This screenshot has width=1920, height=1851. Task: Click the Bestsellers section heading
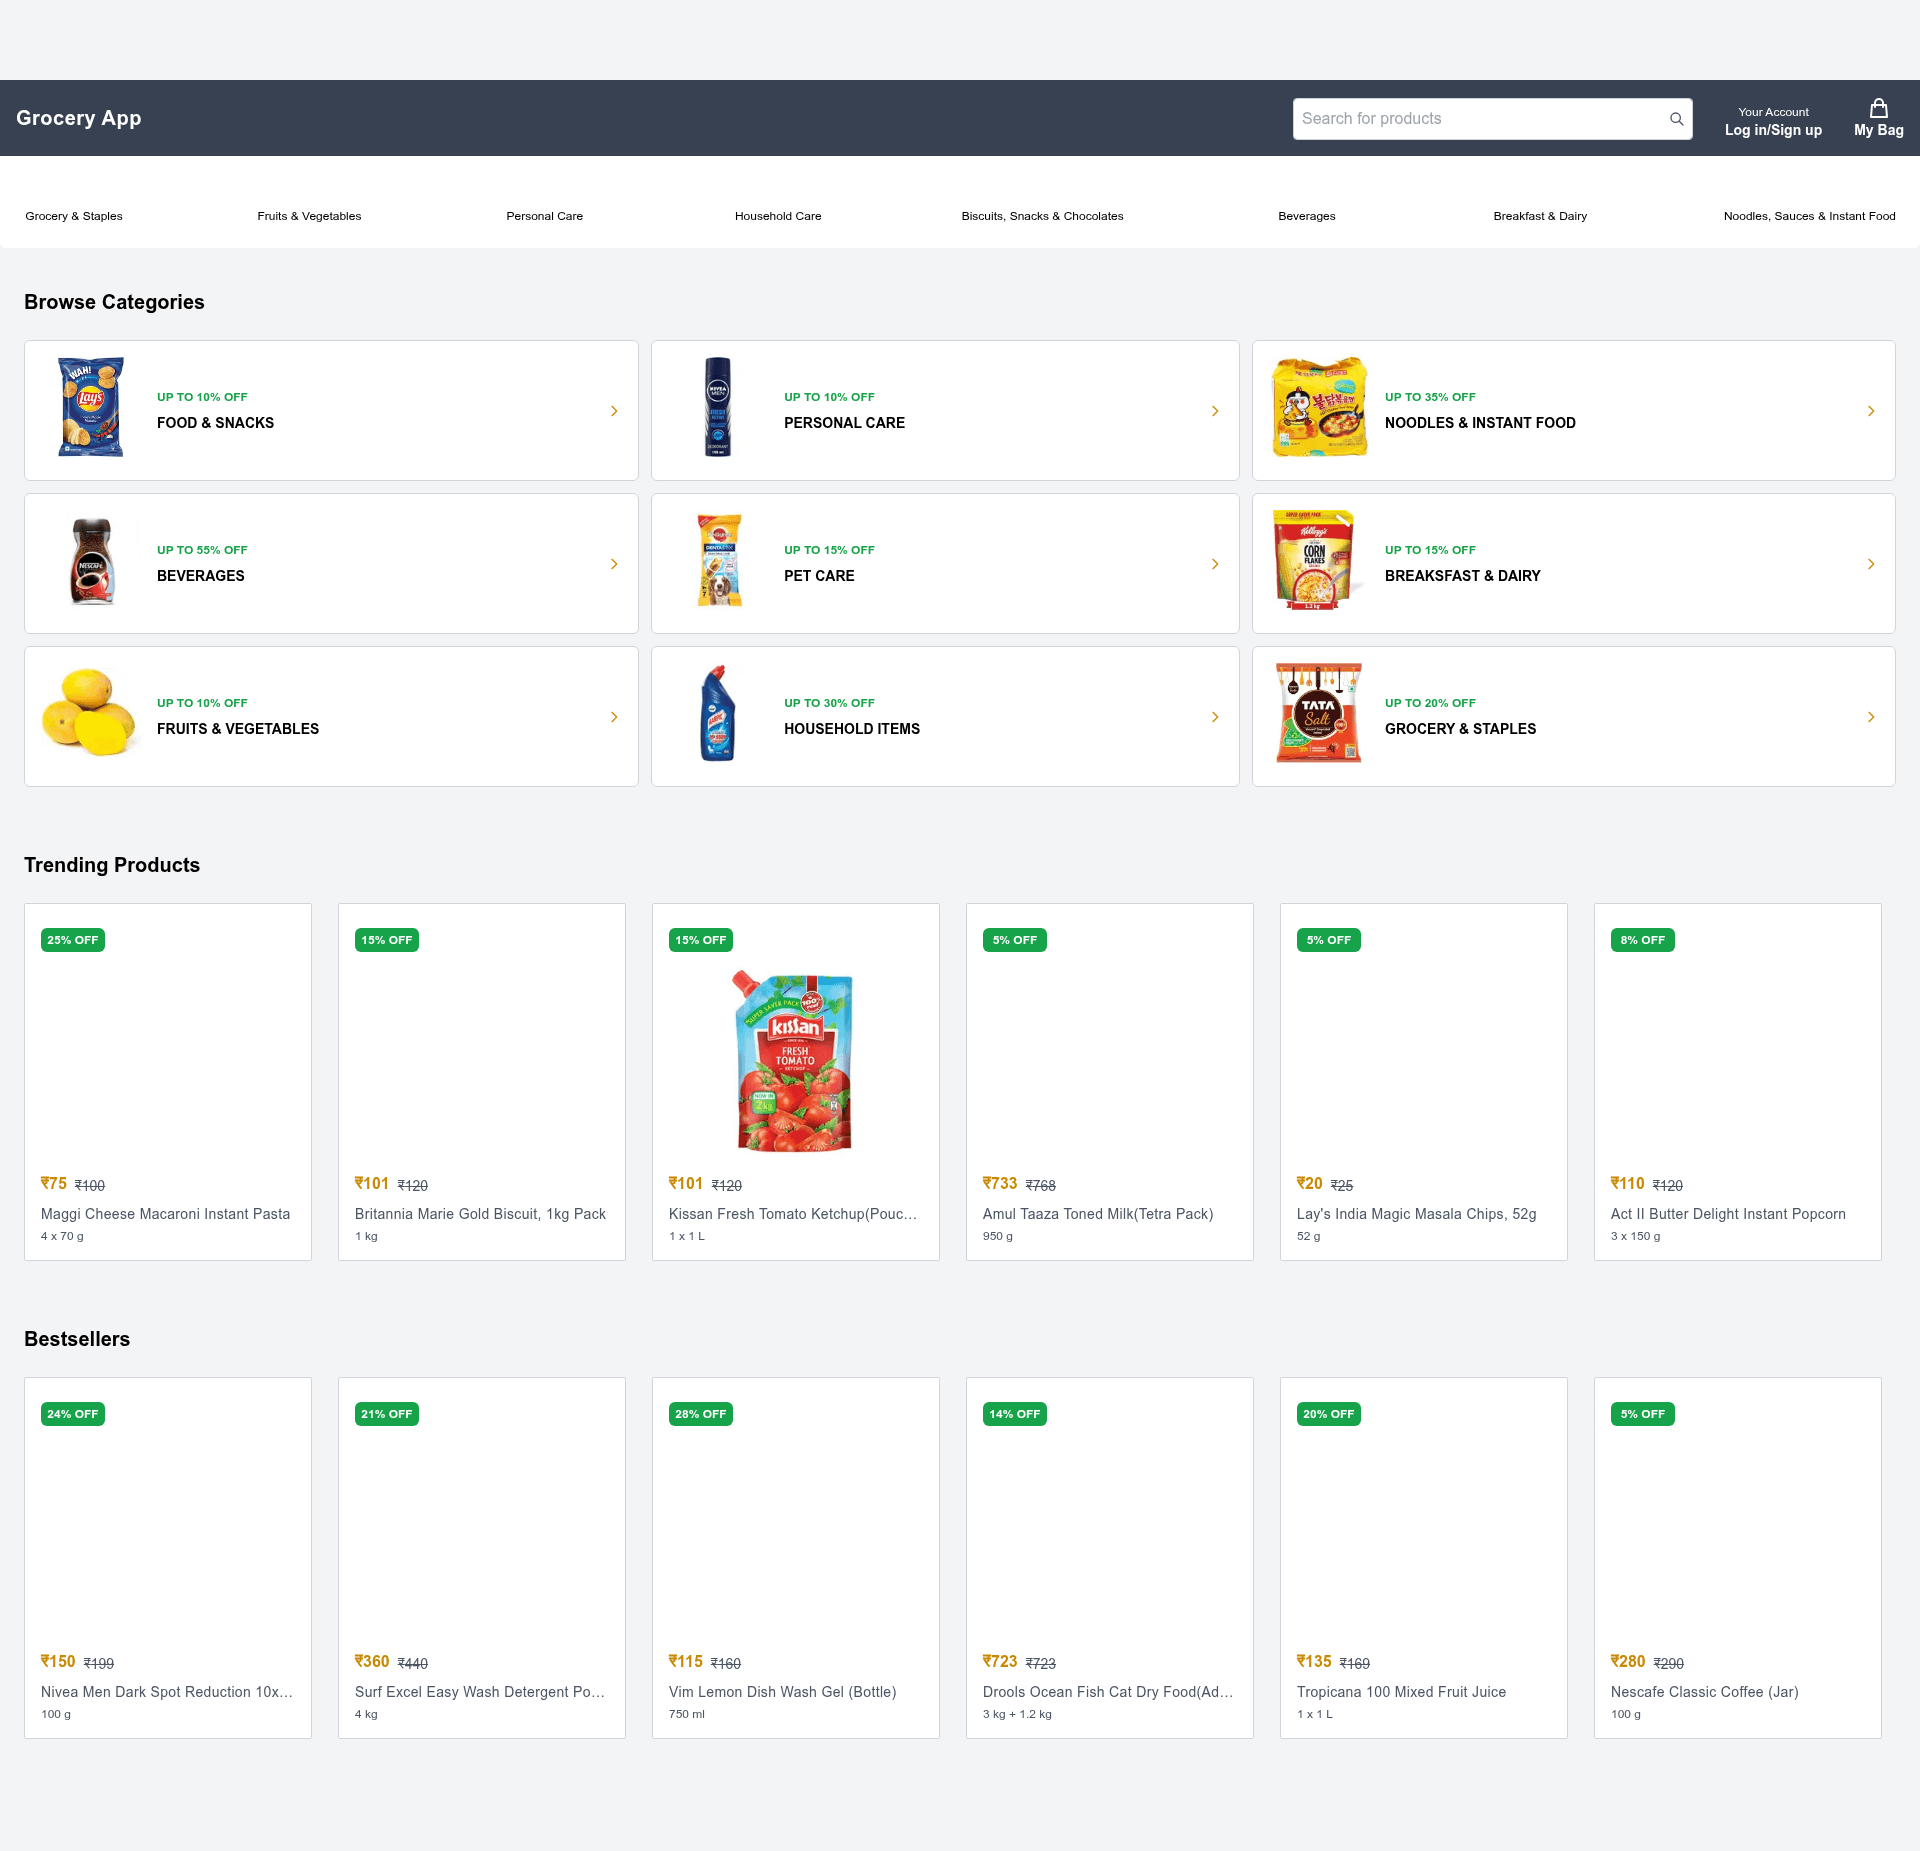click(77, 1339)
